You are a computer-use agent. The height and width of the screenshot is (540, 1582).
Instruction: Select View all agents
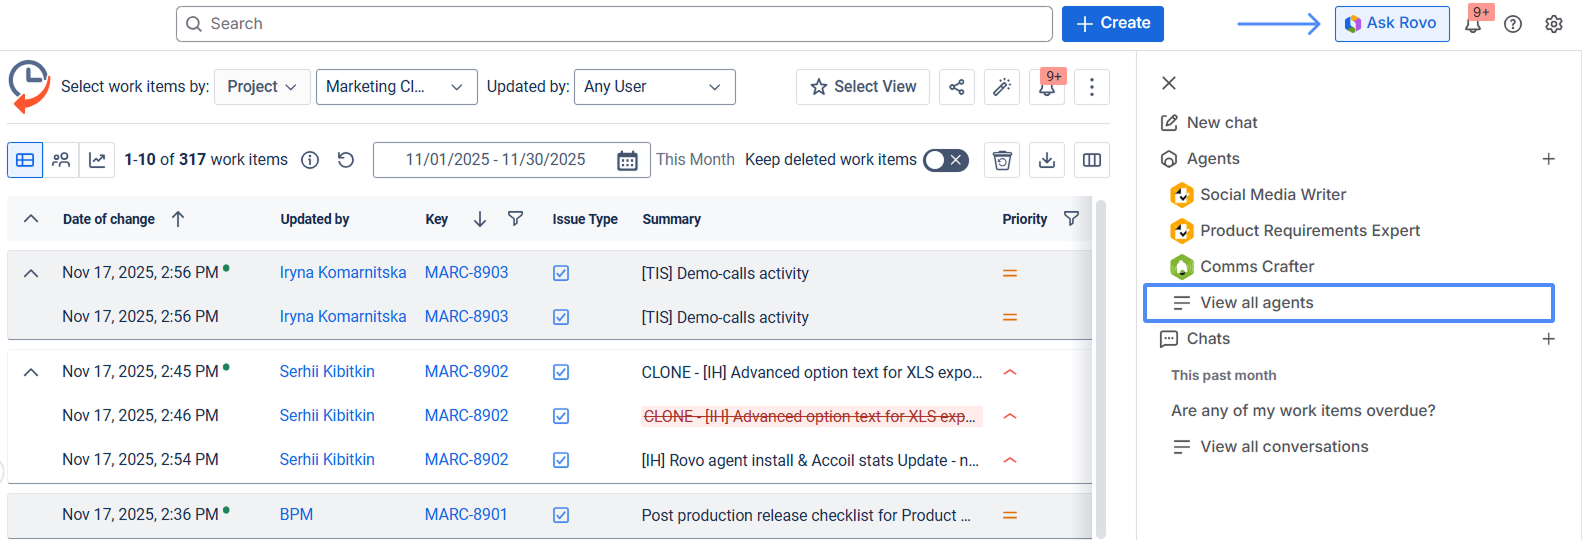click(x=1256, y=303)
